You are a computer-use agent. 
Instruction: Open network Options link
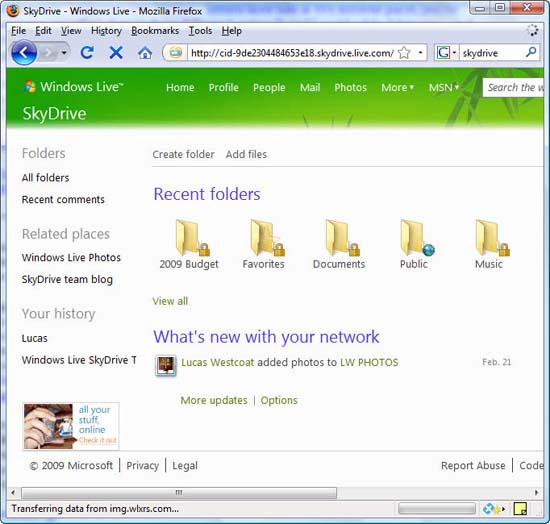point(279,400)
